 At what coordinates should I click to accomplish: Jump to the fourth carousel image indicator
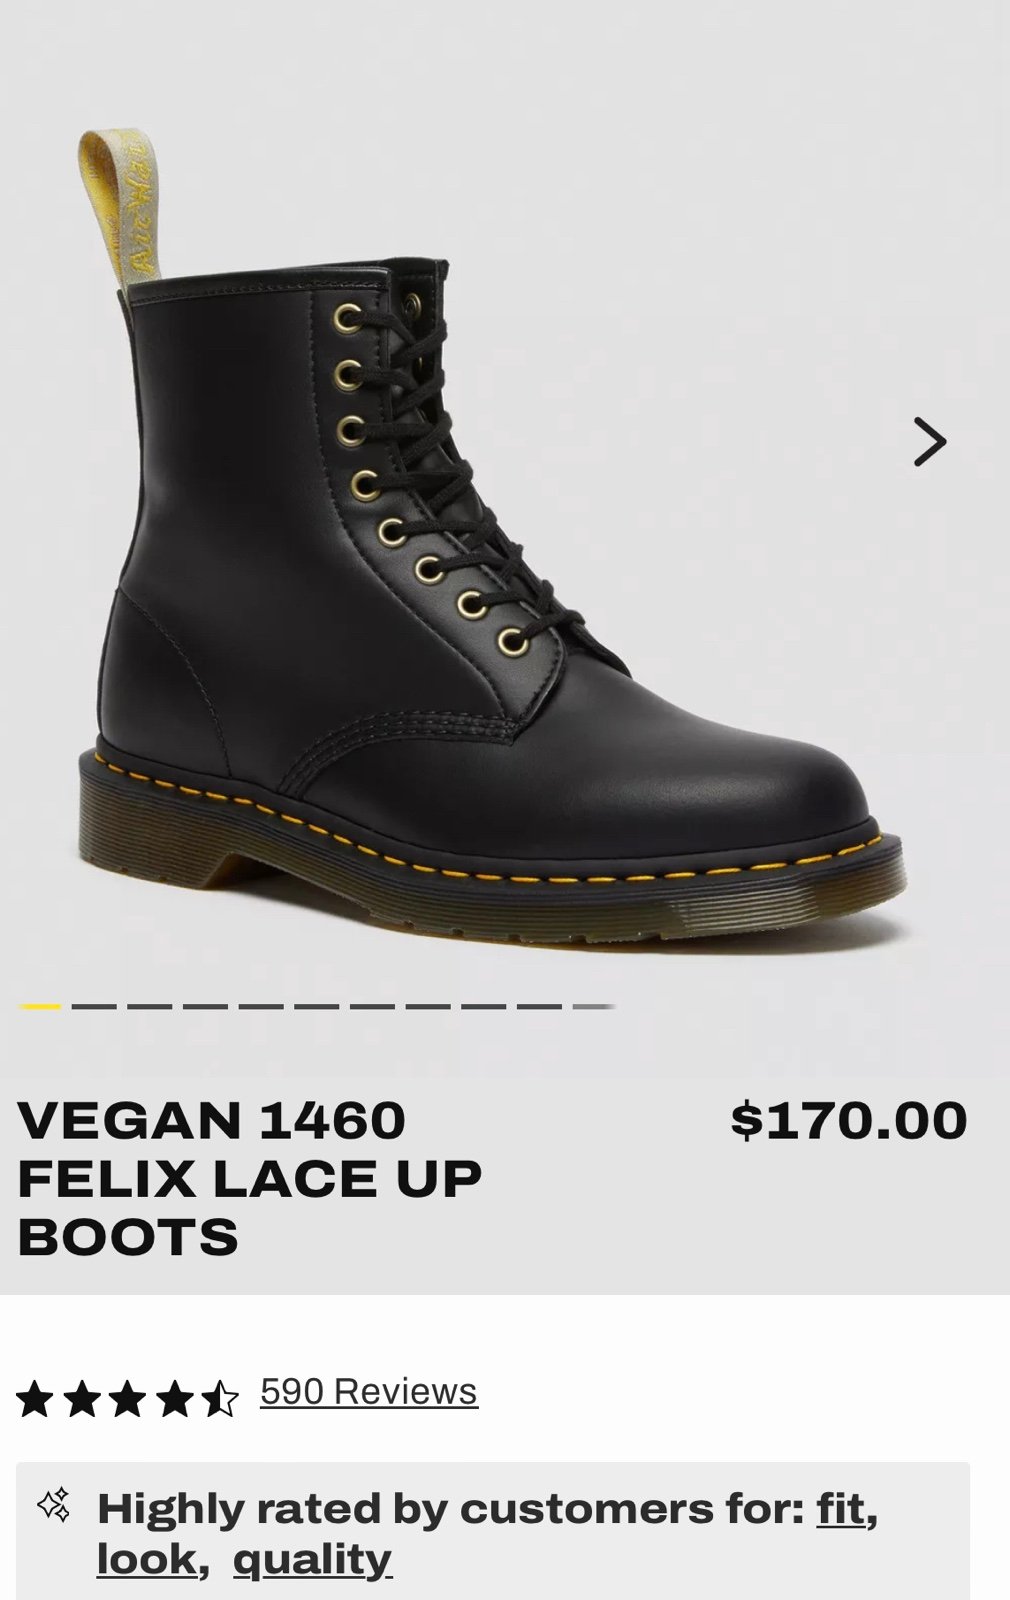click(x=206, y=1006)
